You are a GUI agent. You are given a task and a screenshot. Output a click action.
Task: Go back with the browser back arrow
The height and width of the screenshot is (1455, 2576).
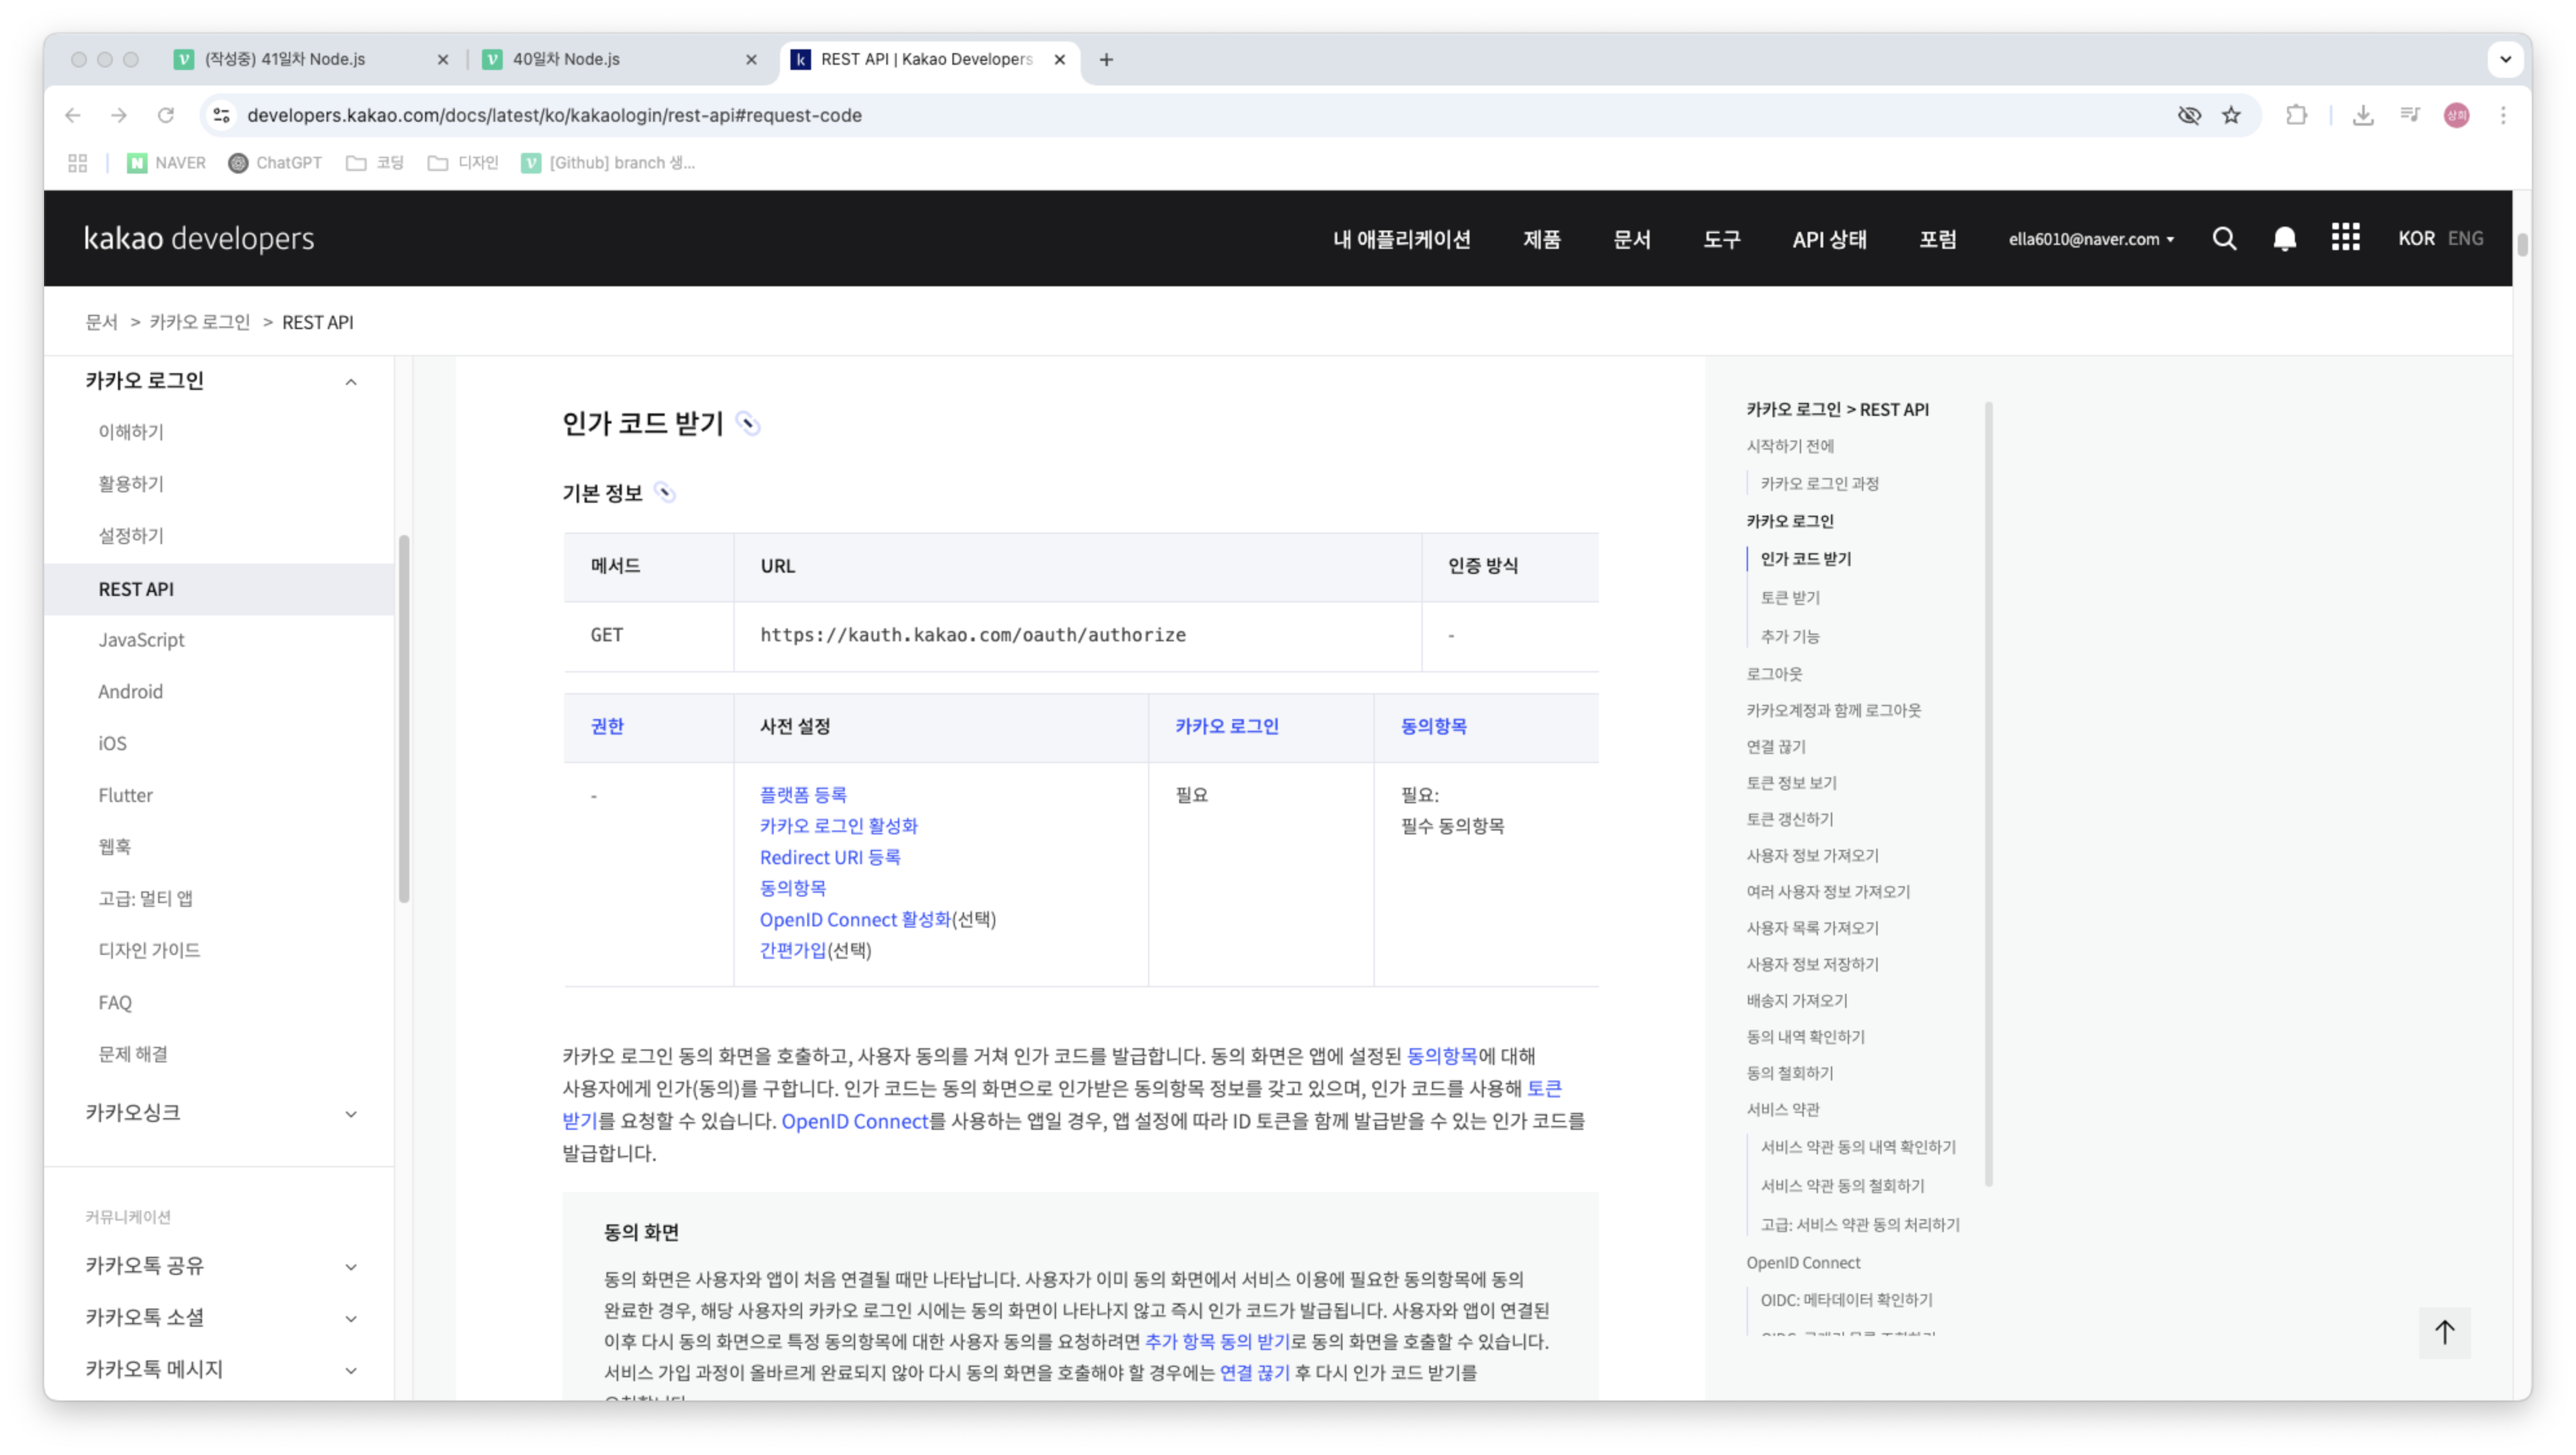[73, 115]
